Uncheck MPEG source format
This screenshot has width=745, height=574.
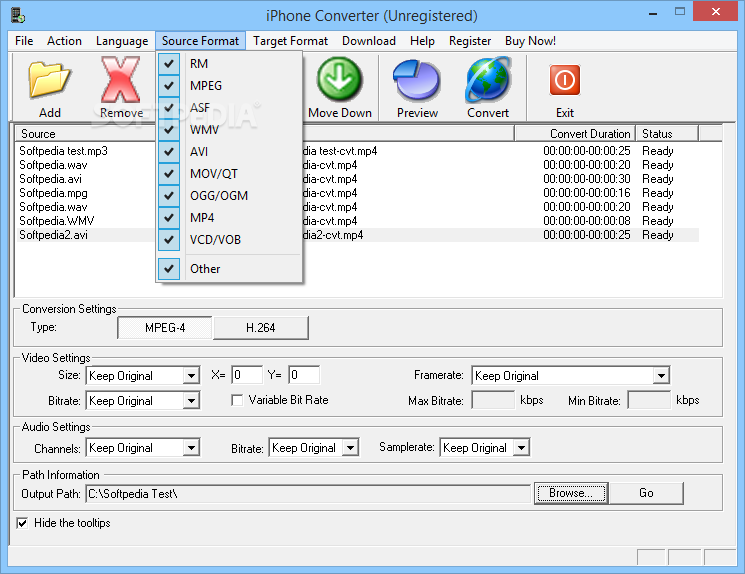(230, 86)
